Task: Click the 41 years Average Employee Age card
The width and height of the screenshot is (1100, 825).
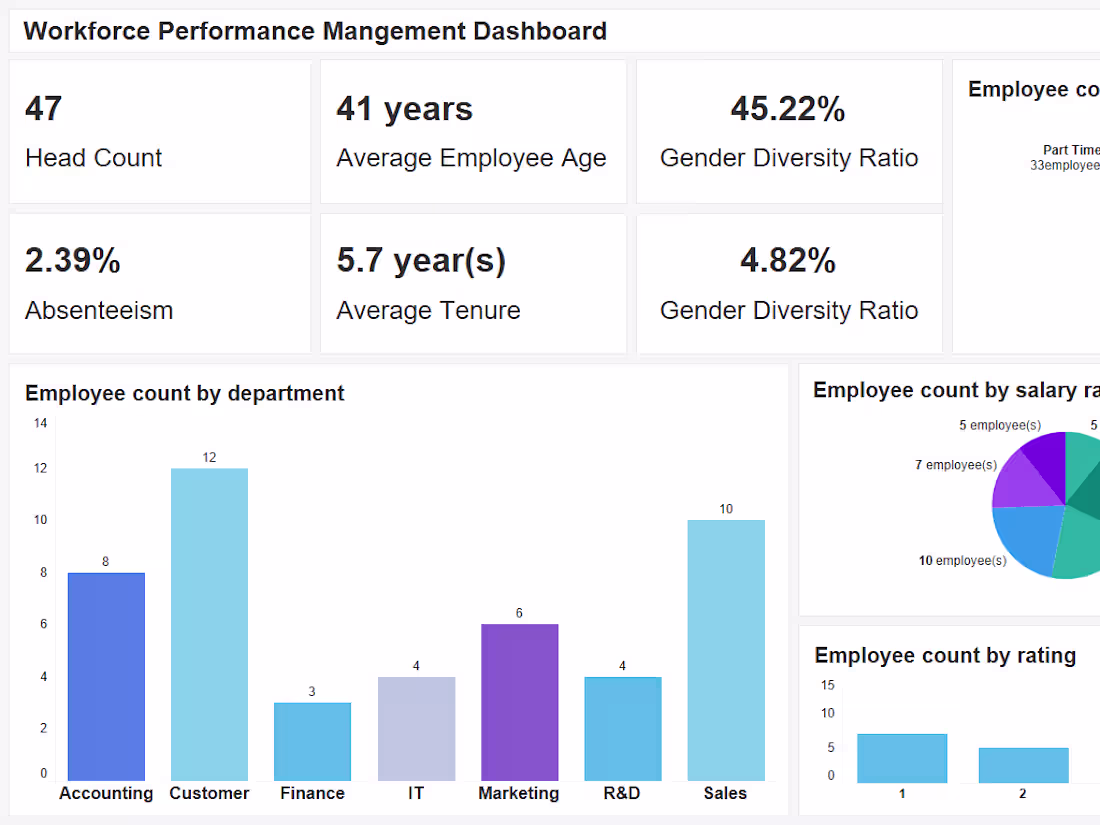Action: point(474,132)
